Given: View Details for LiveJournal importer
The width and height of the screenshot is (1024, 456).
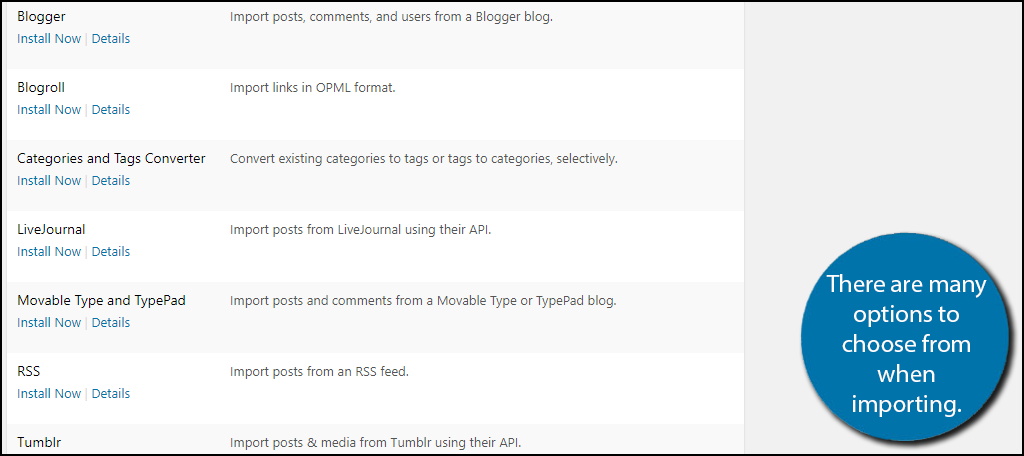Looking at the screenshot, I should pyautogui.click(x=110, y=252).
